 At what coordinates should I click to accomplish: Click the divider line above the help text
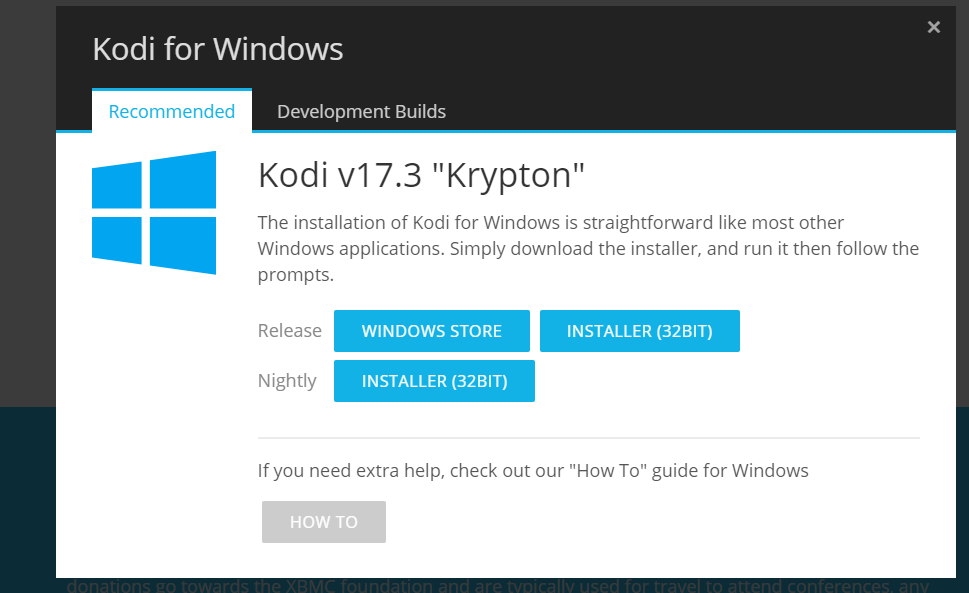[588, 438]
